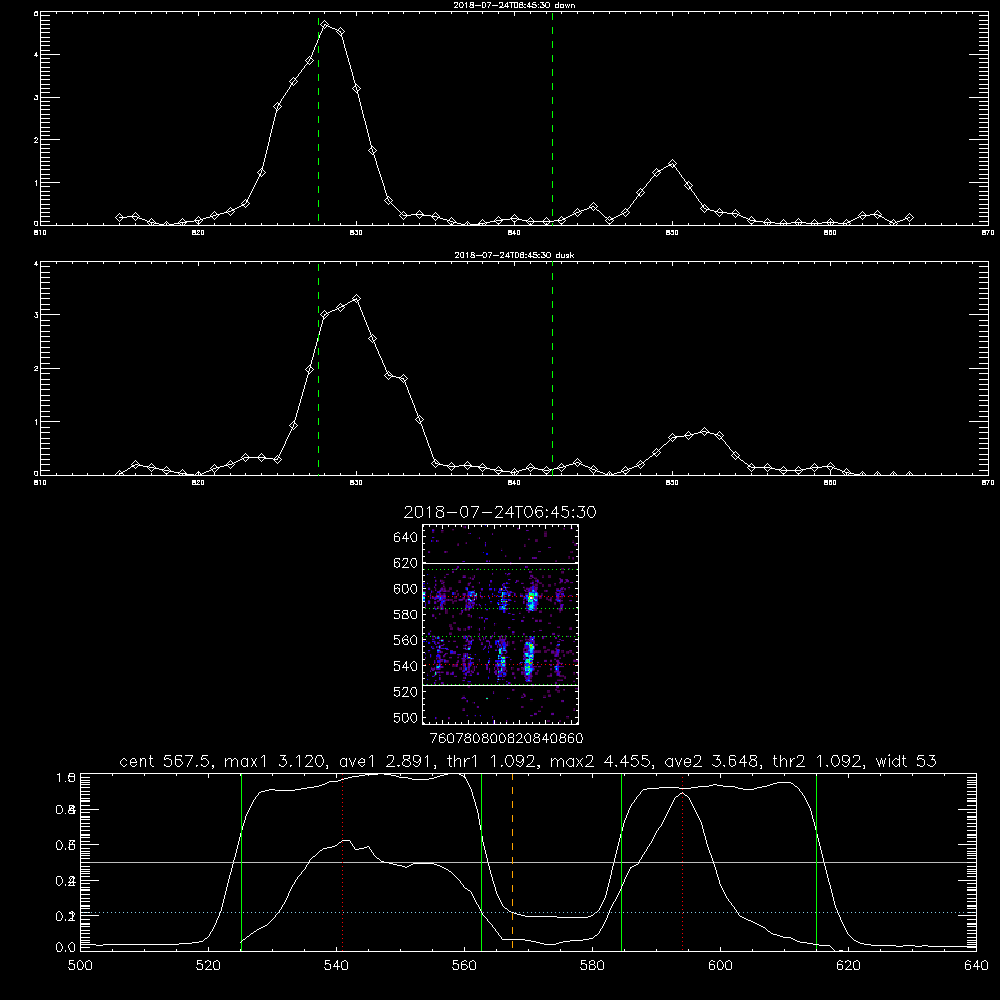1000x1000 pixels.
Task: Click the dusk plot's secondary peak diamond near 852
Action: [704, 432]
